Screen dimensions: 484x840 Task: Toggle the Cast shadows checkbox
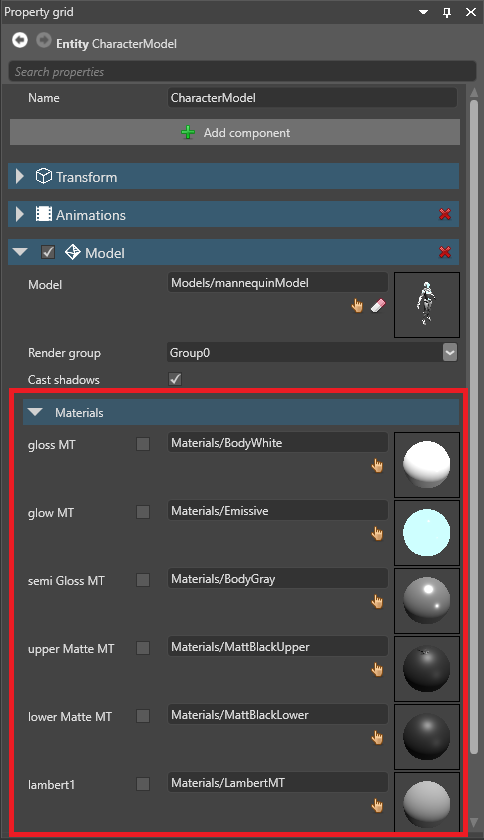[x=175, y=379]
